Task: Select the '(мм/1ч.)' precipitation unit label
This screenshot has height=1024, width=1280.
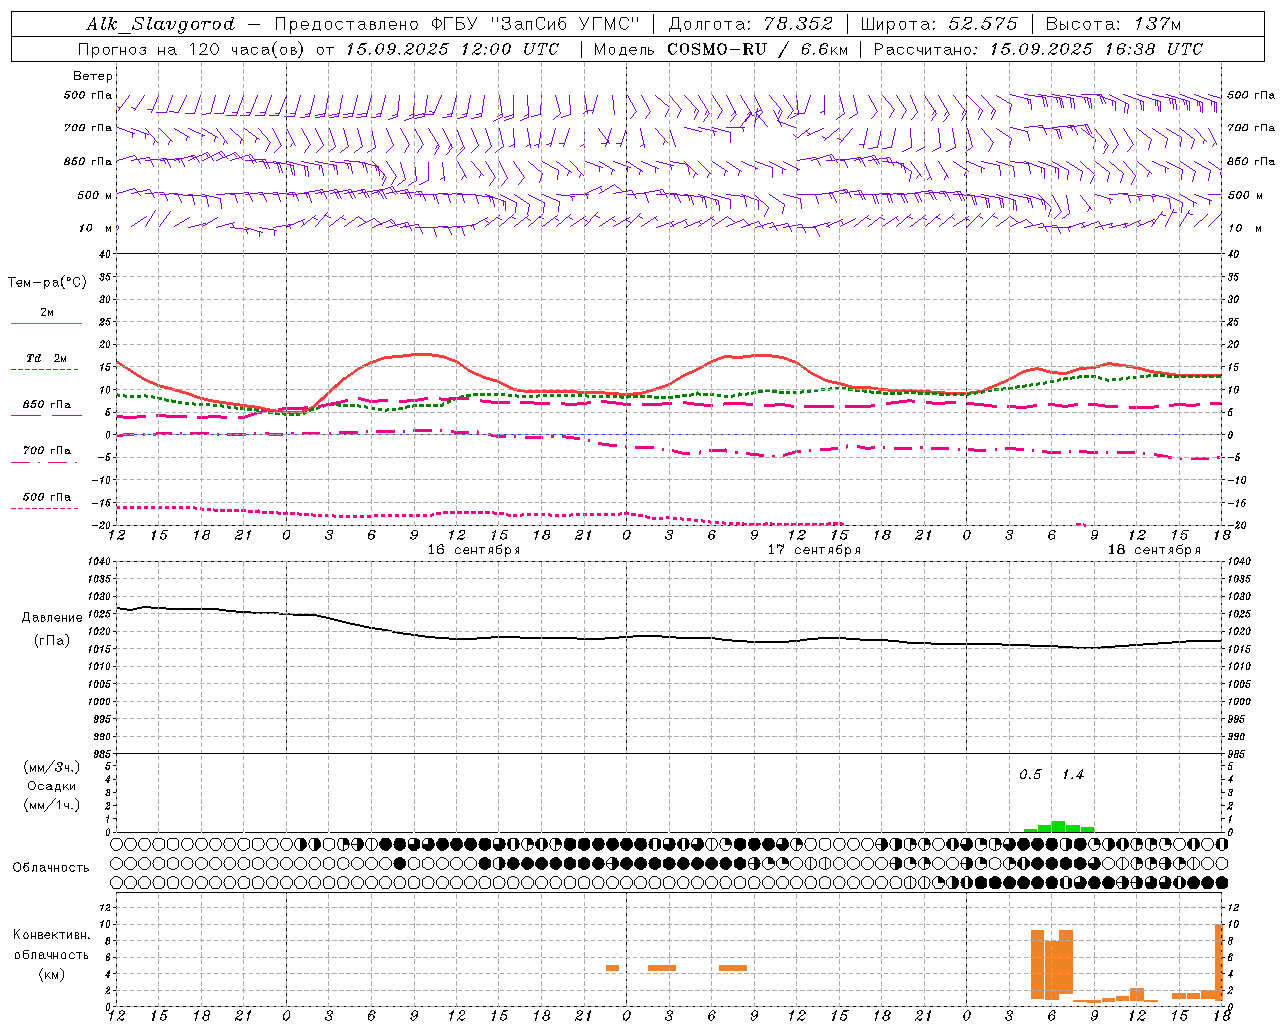Action: pos(52,805)
